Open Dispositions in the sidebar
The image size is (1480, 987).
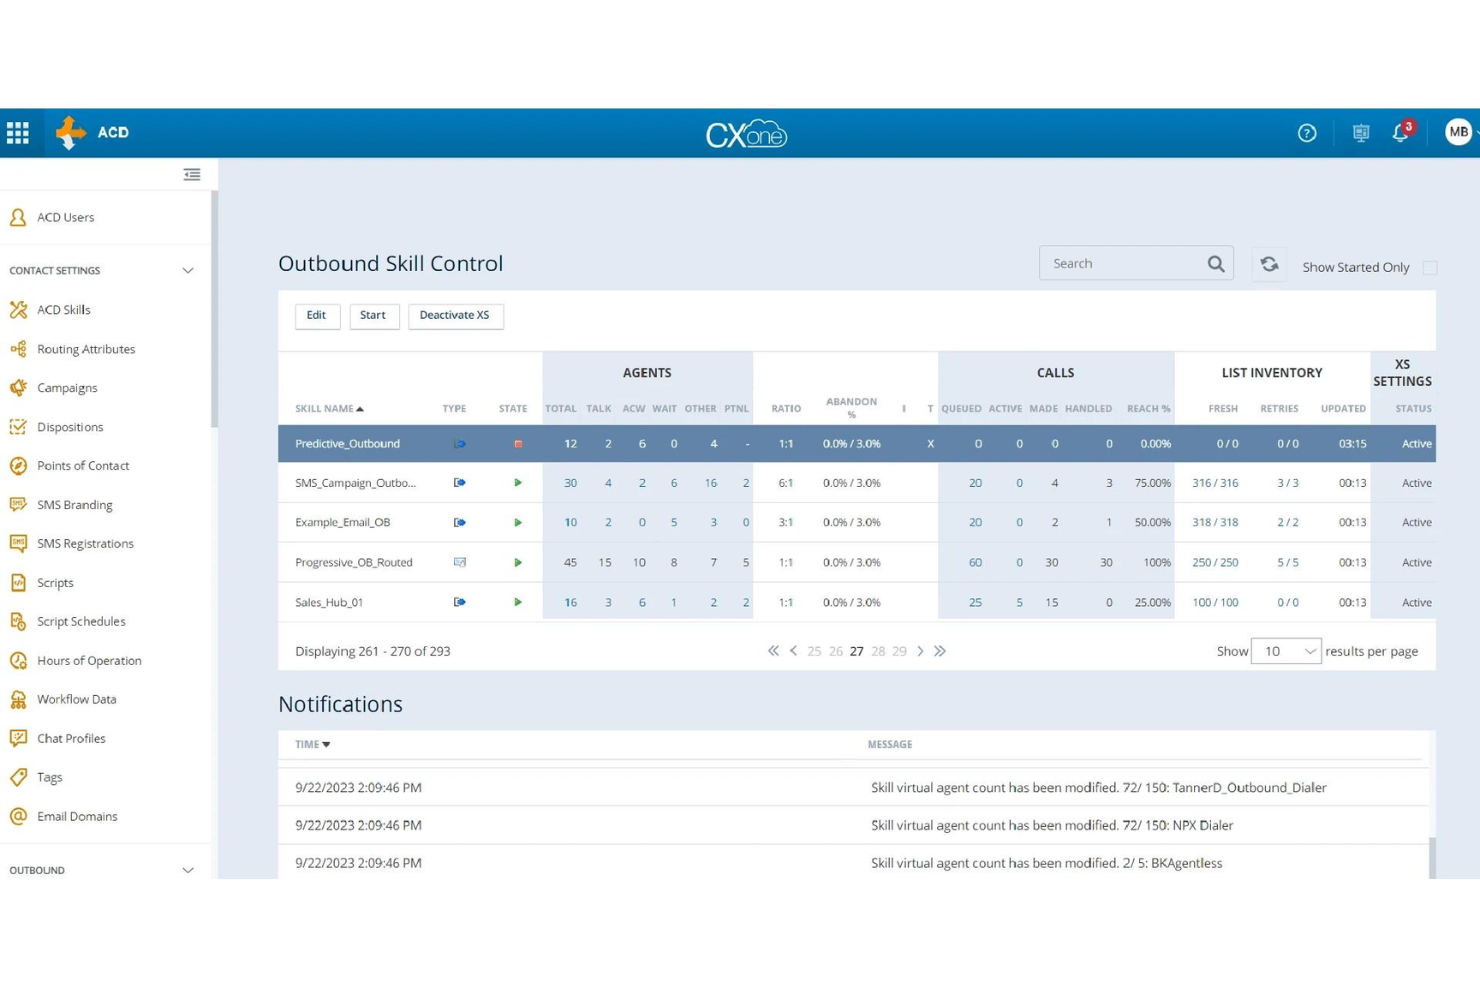[70, 427]
